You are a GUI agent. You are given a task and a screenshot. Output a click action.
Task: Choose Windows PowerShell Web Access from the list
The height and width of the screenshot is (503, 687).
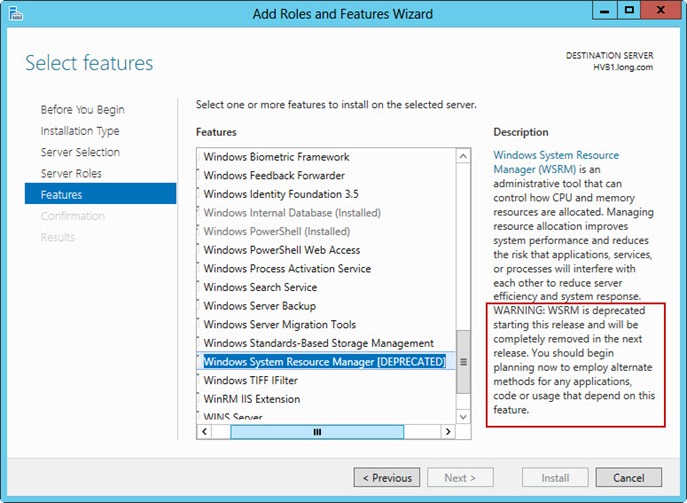(x=282, y=250)
